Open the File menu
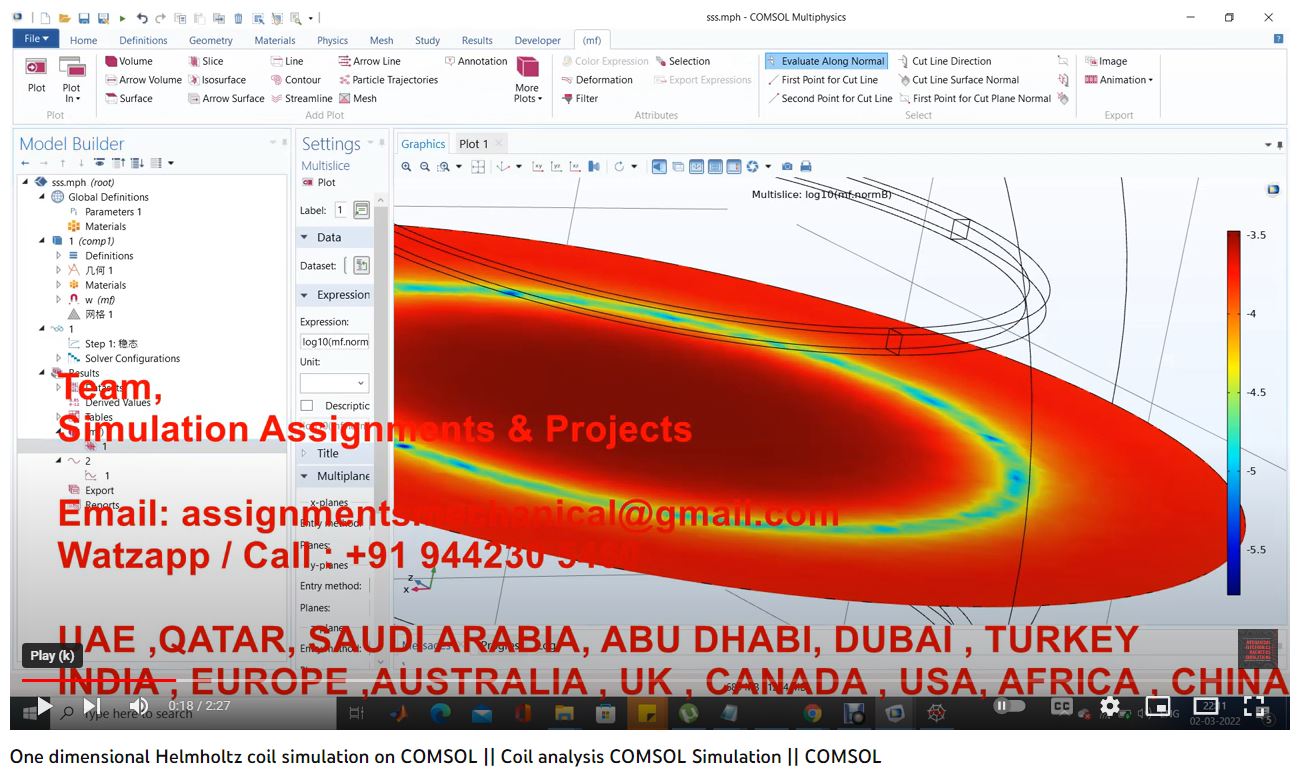This screenshot has height=777, width=1298. coord(36,39)
